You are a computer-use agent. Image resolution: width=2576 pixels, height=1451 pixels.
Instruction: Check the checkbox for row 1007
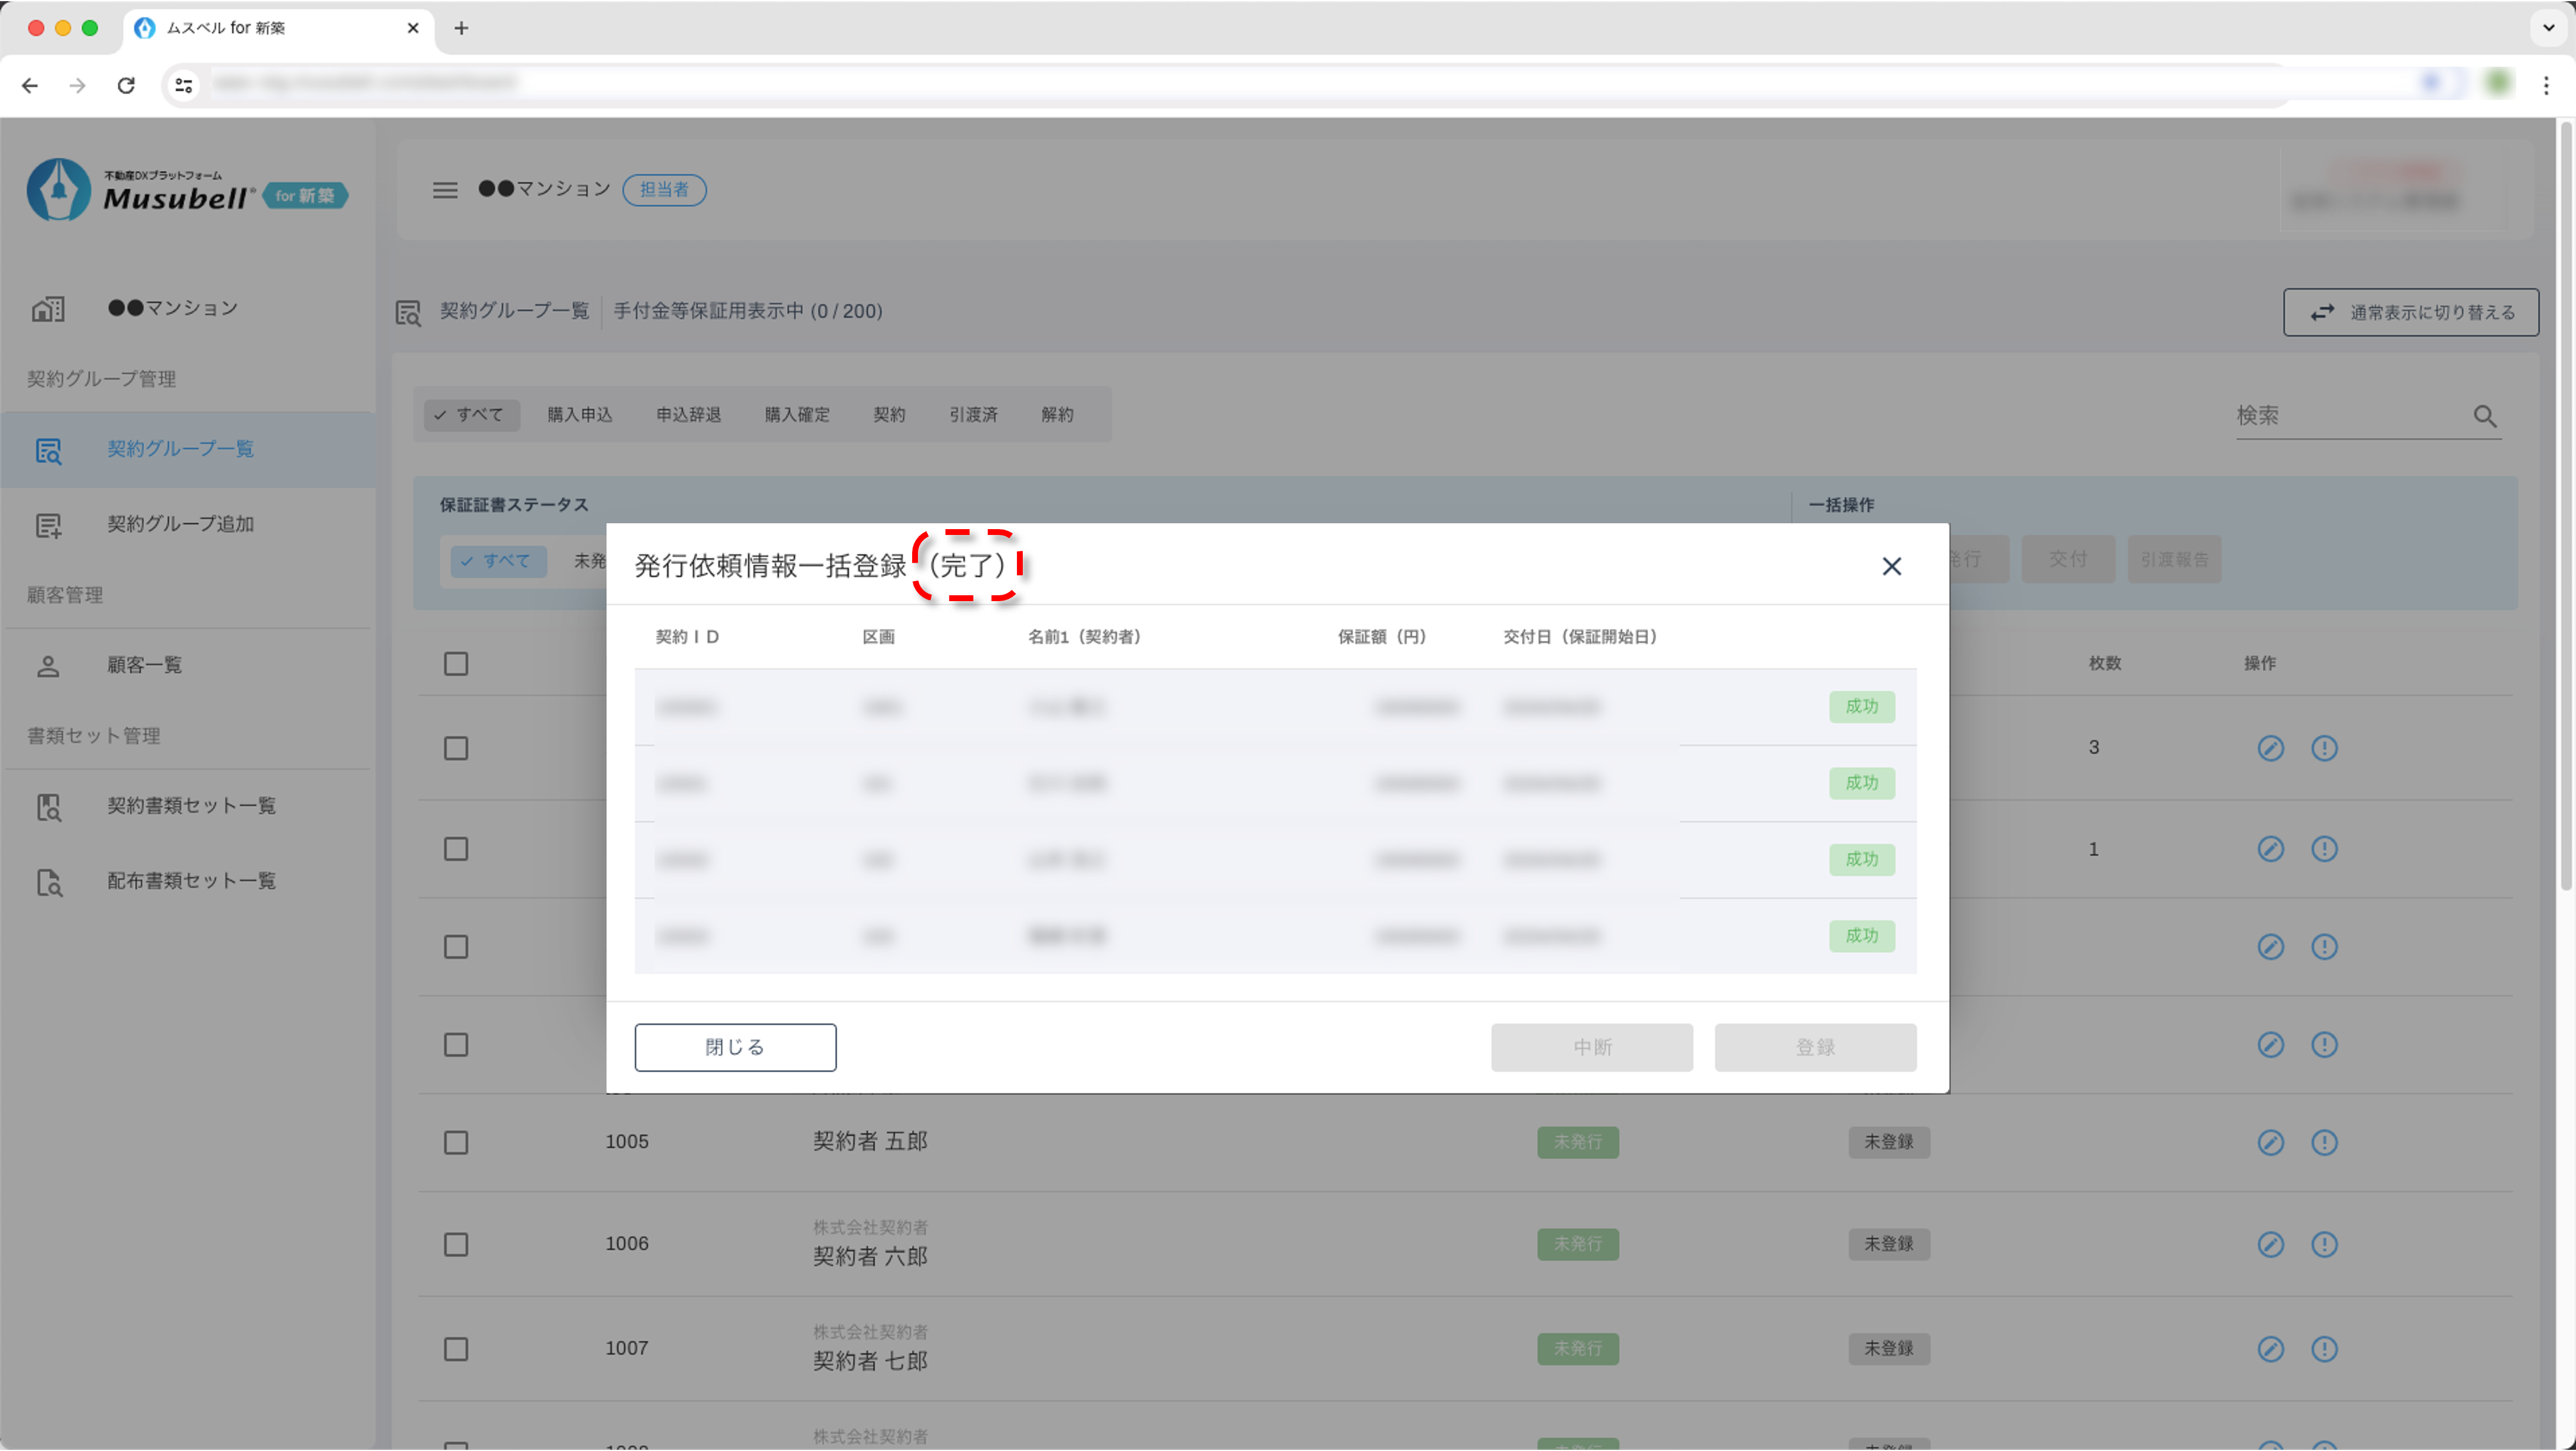click(456, 1349)
